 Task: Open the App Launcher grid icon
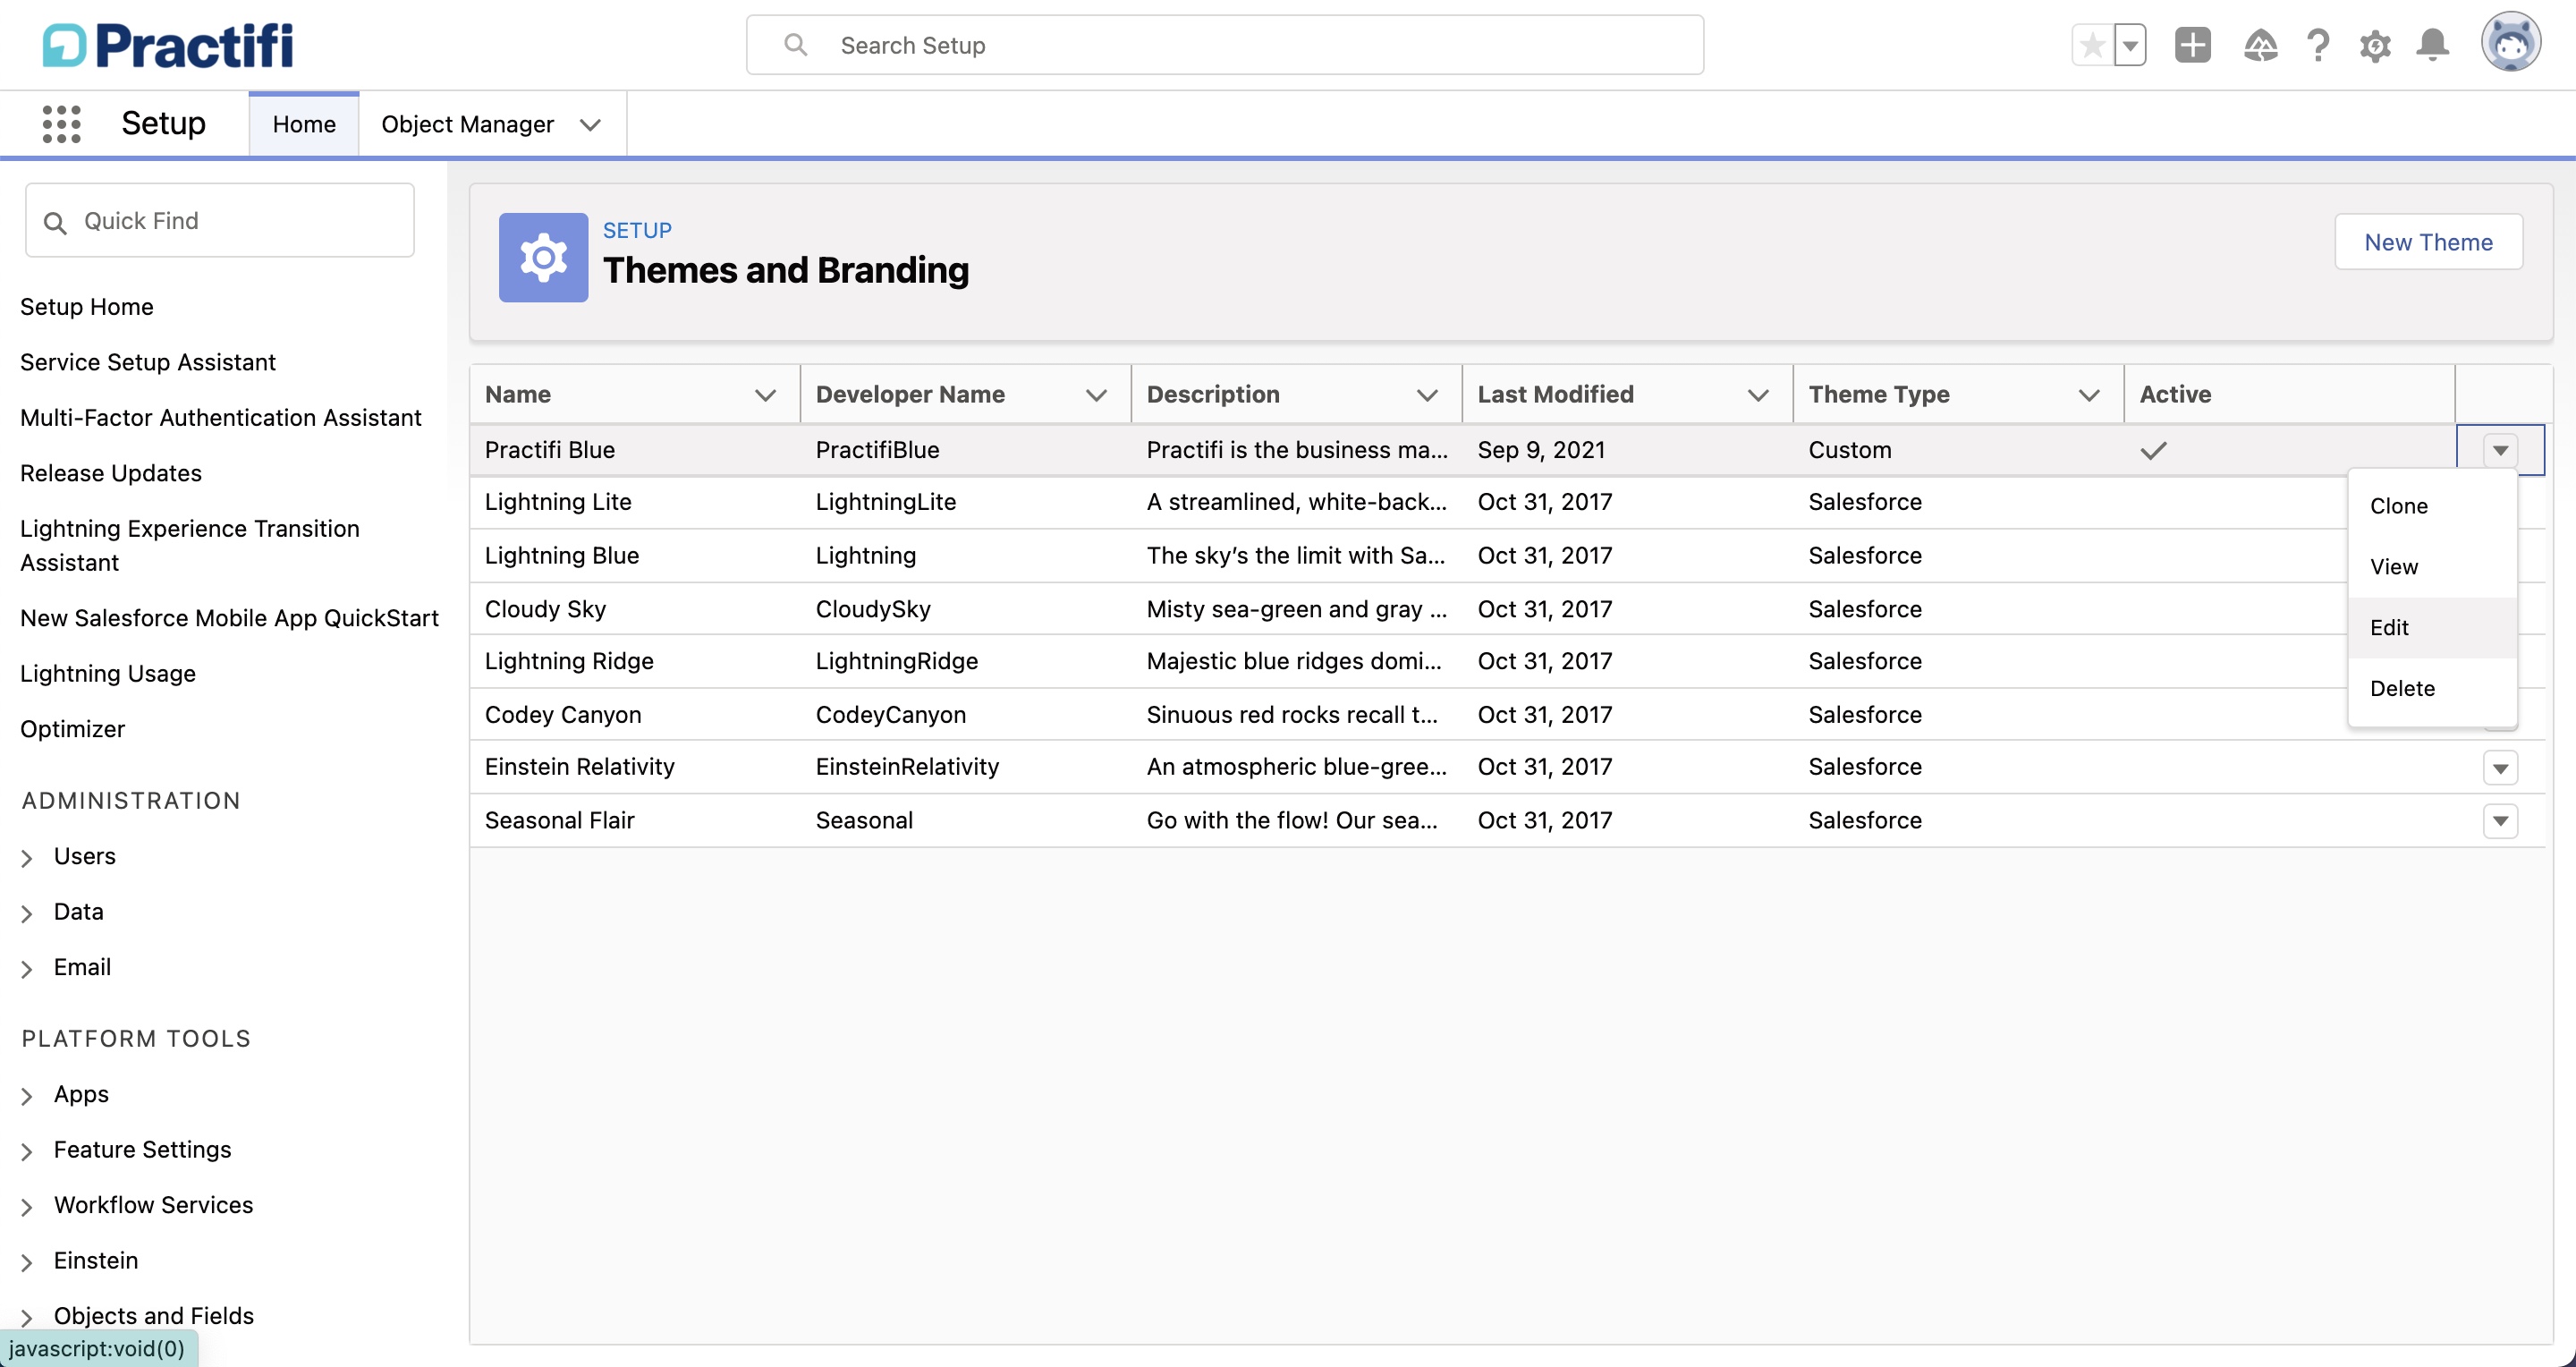pyautogui.click(x=61, y=124)
